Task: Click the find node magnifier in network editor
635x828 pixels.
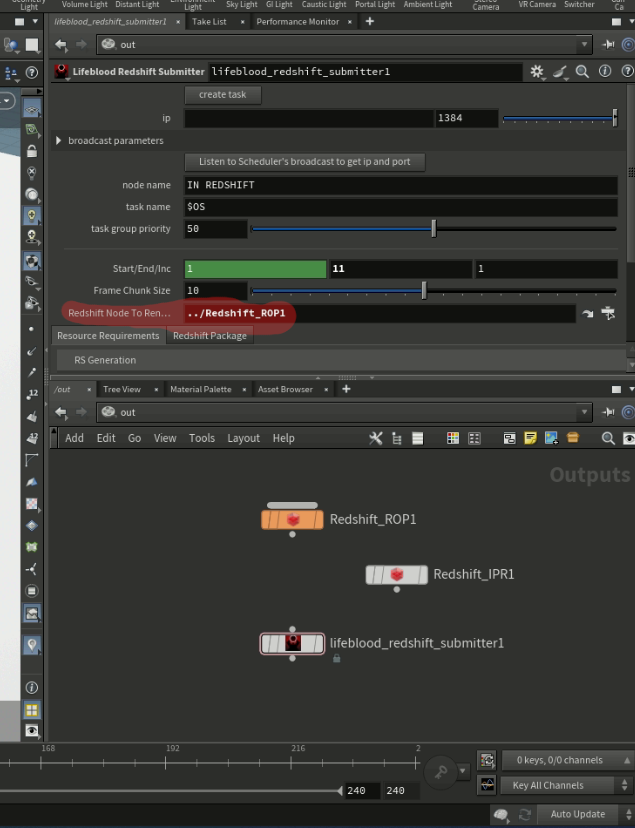Action: (608, 438)
